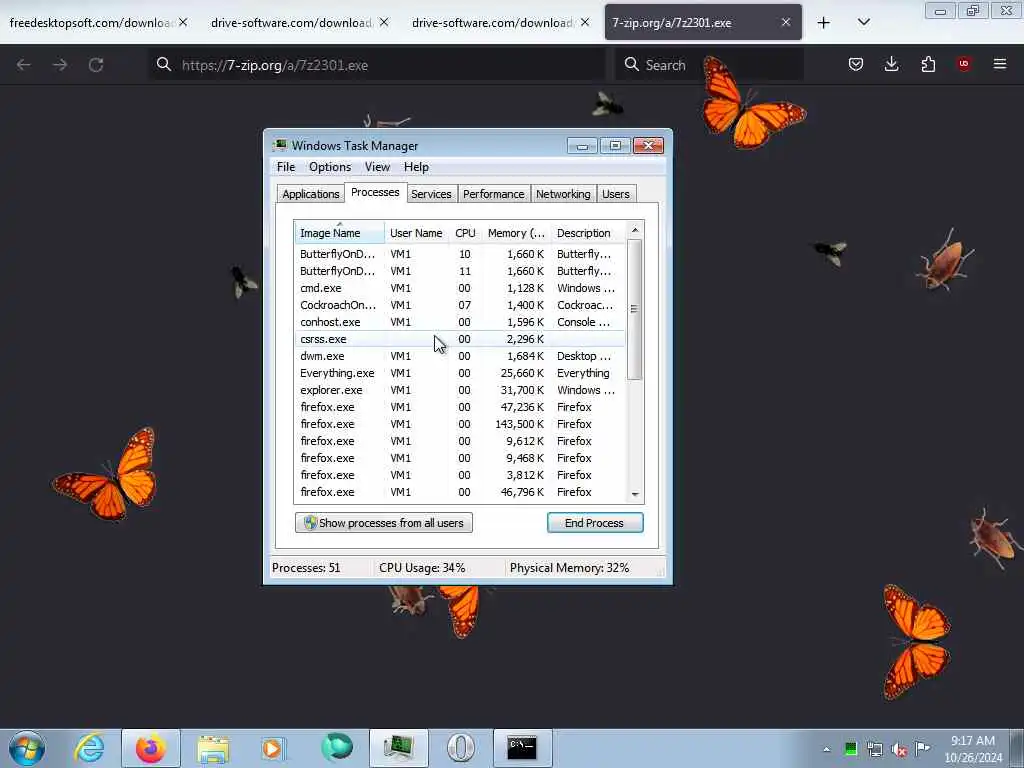
Task: Open the network tray icon
Action: [x=874, y=749]
